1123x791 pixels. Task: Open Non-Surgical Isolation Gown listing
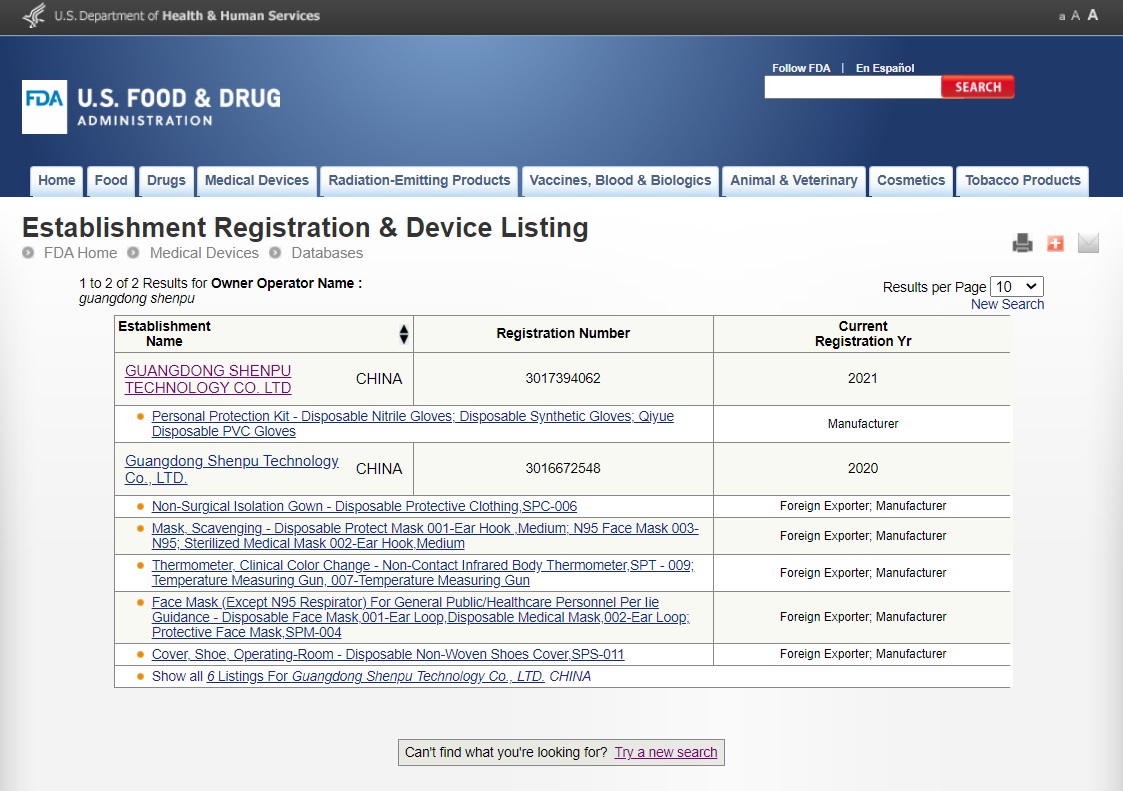(364, 507)
